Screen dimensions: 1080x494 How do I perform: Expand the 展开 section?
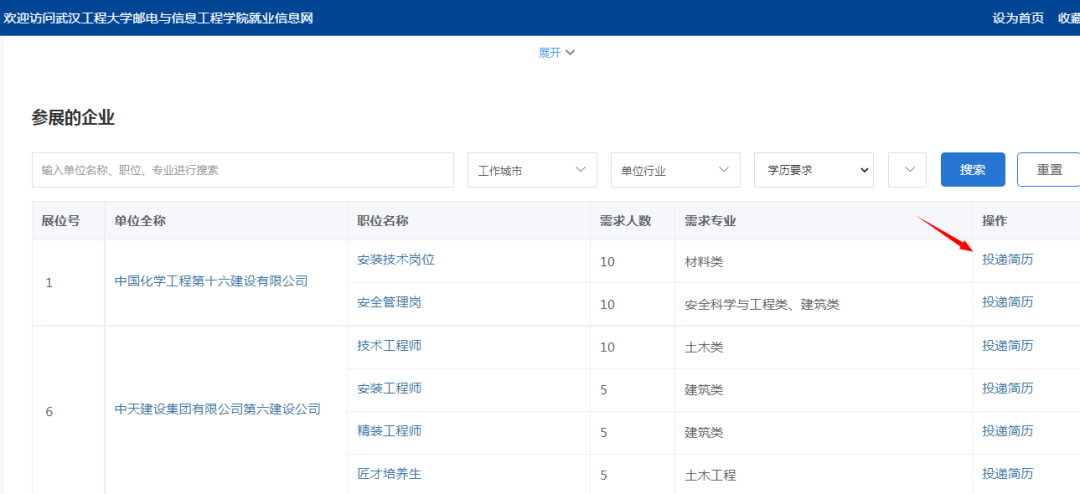(557, 53)
